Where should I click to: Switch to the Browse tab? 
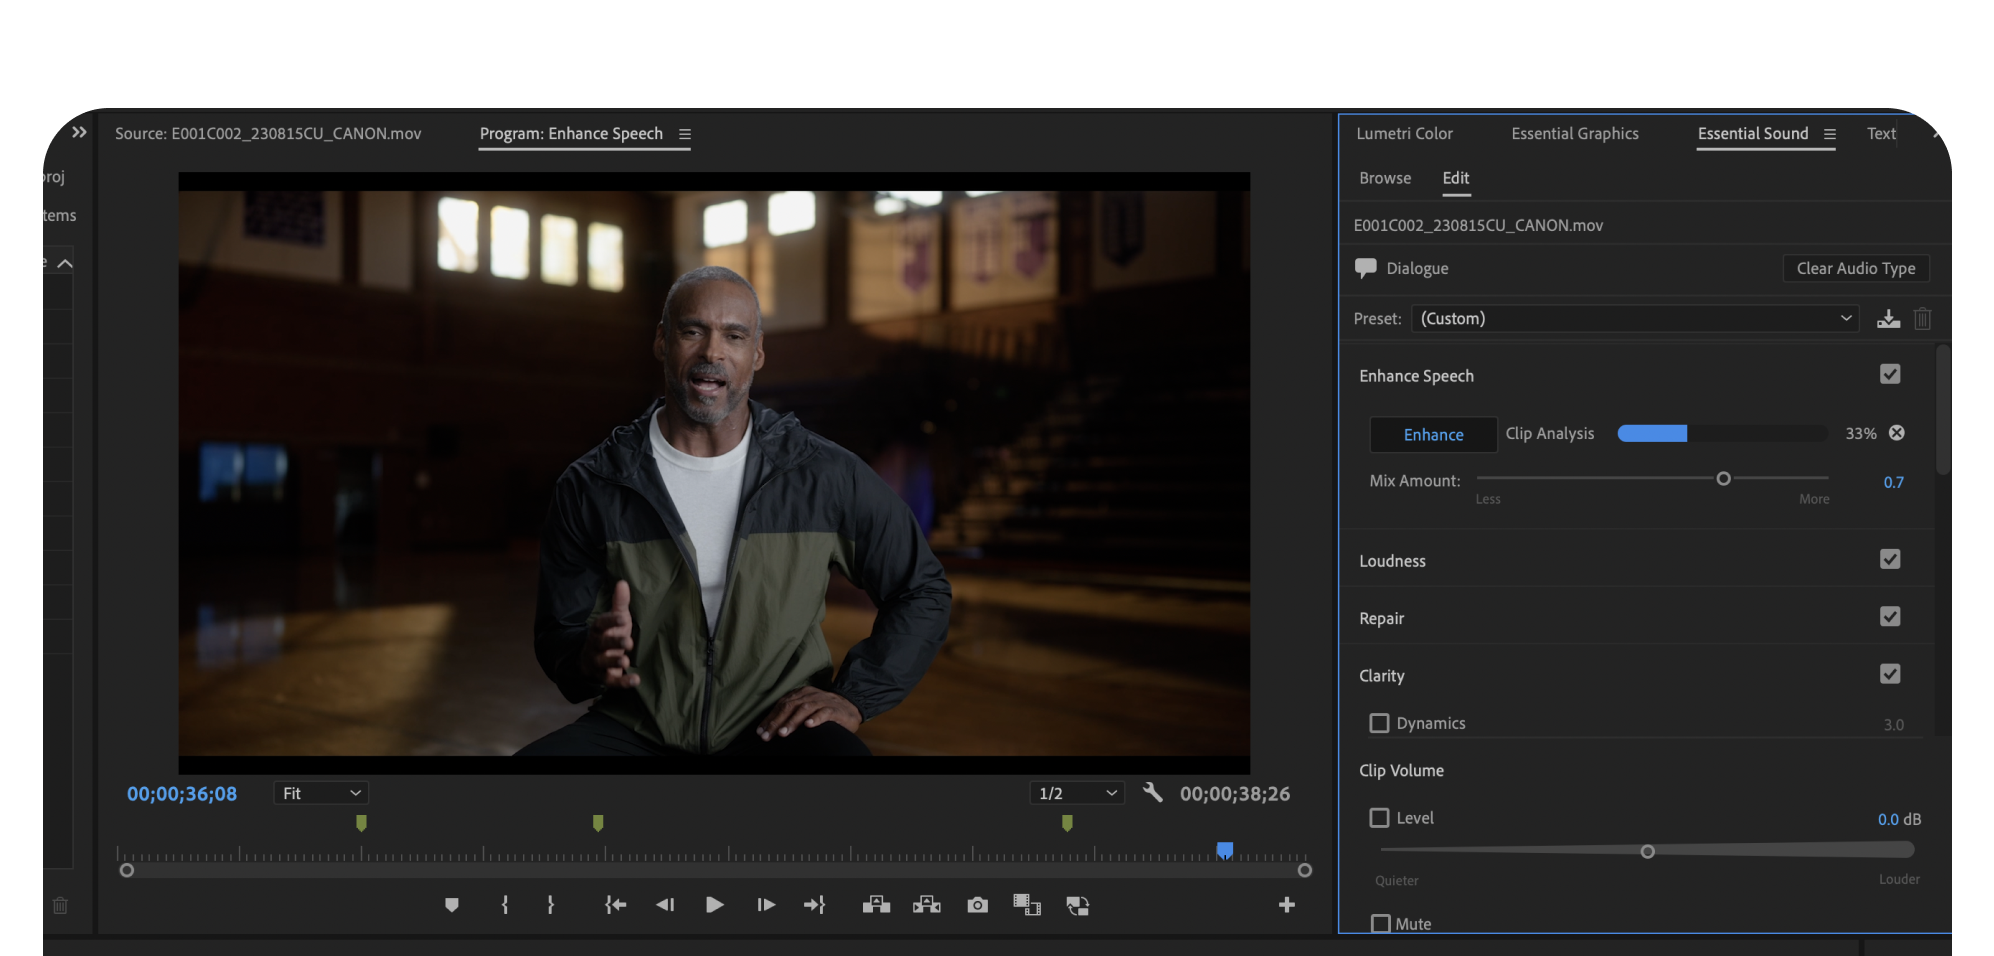click(x=1385, y=178)
